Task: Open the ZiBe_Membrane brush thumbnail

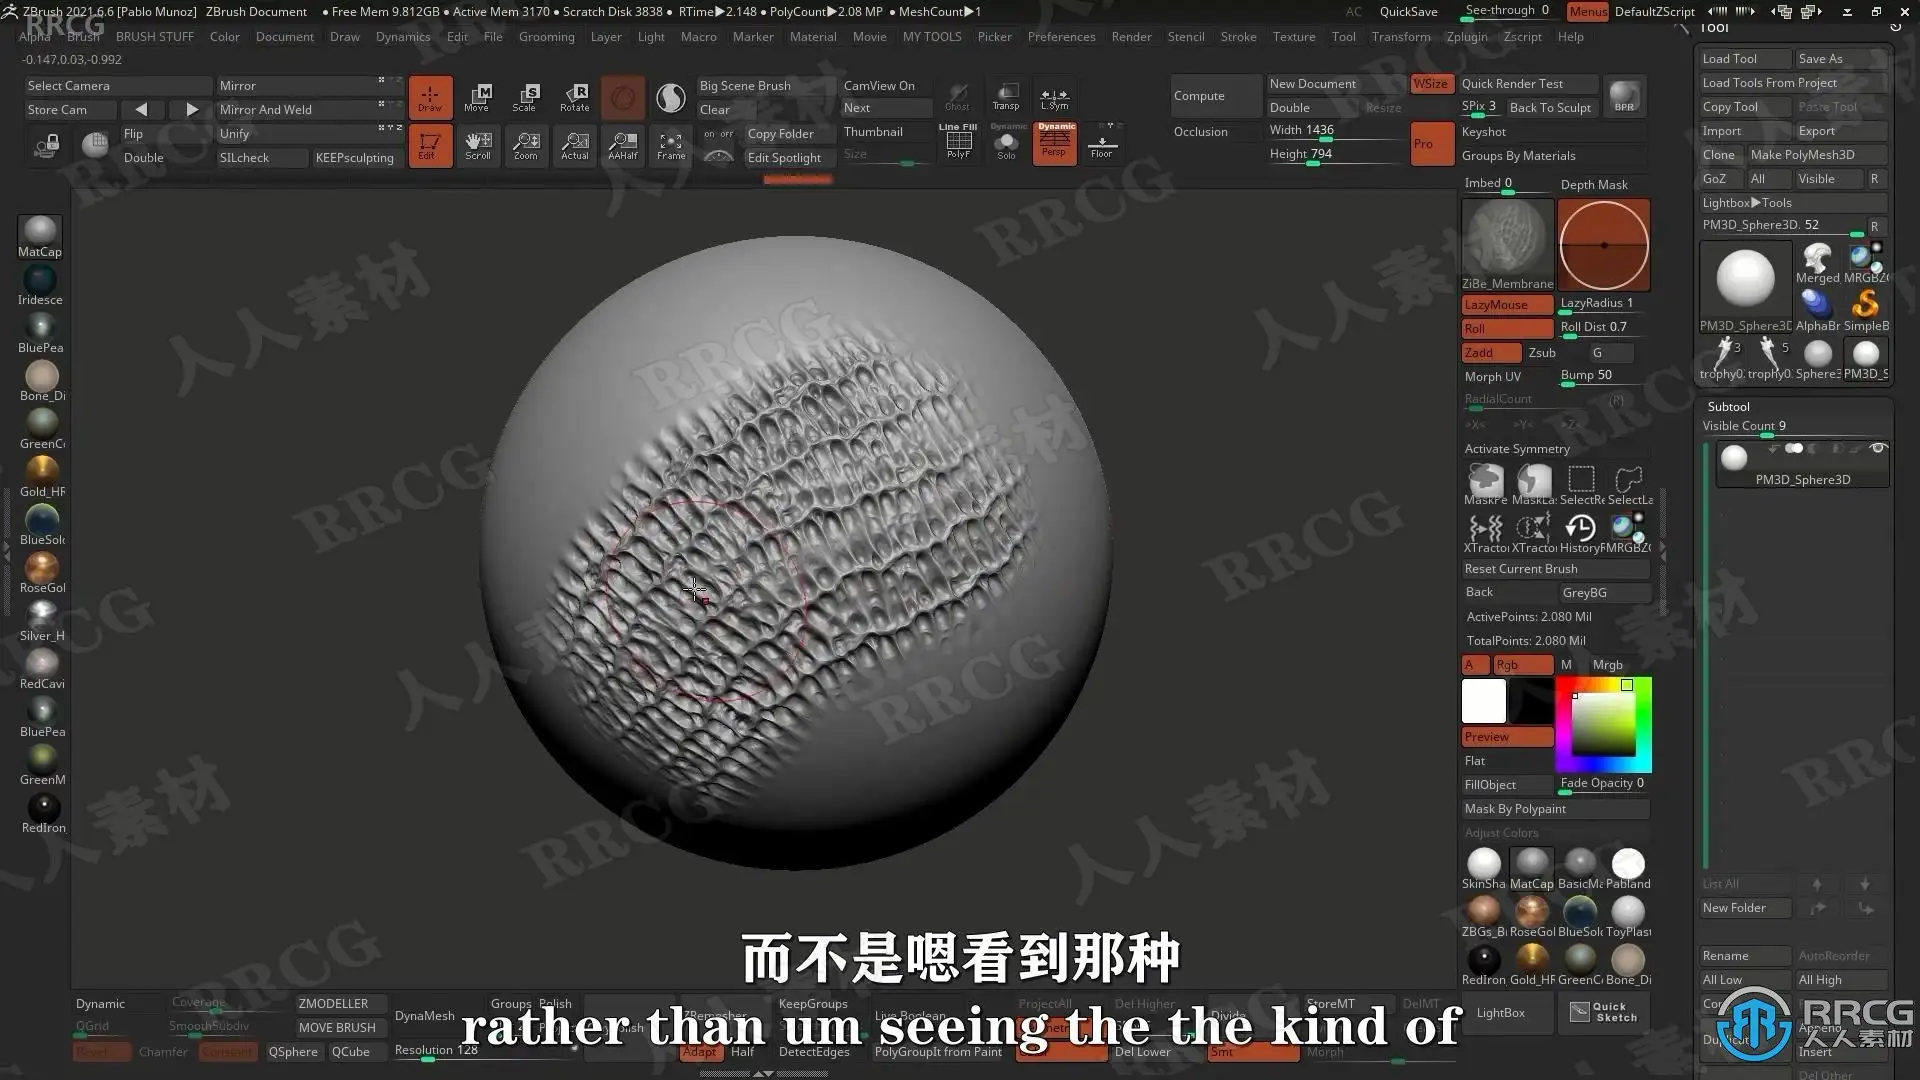Action: pyautogui.click(x=1507, y=244)
